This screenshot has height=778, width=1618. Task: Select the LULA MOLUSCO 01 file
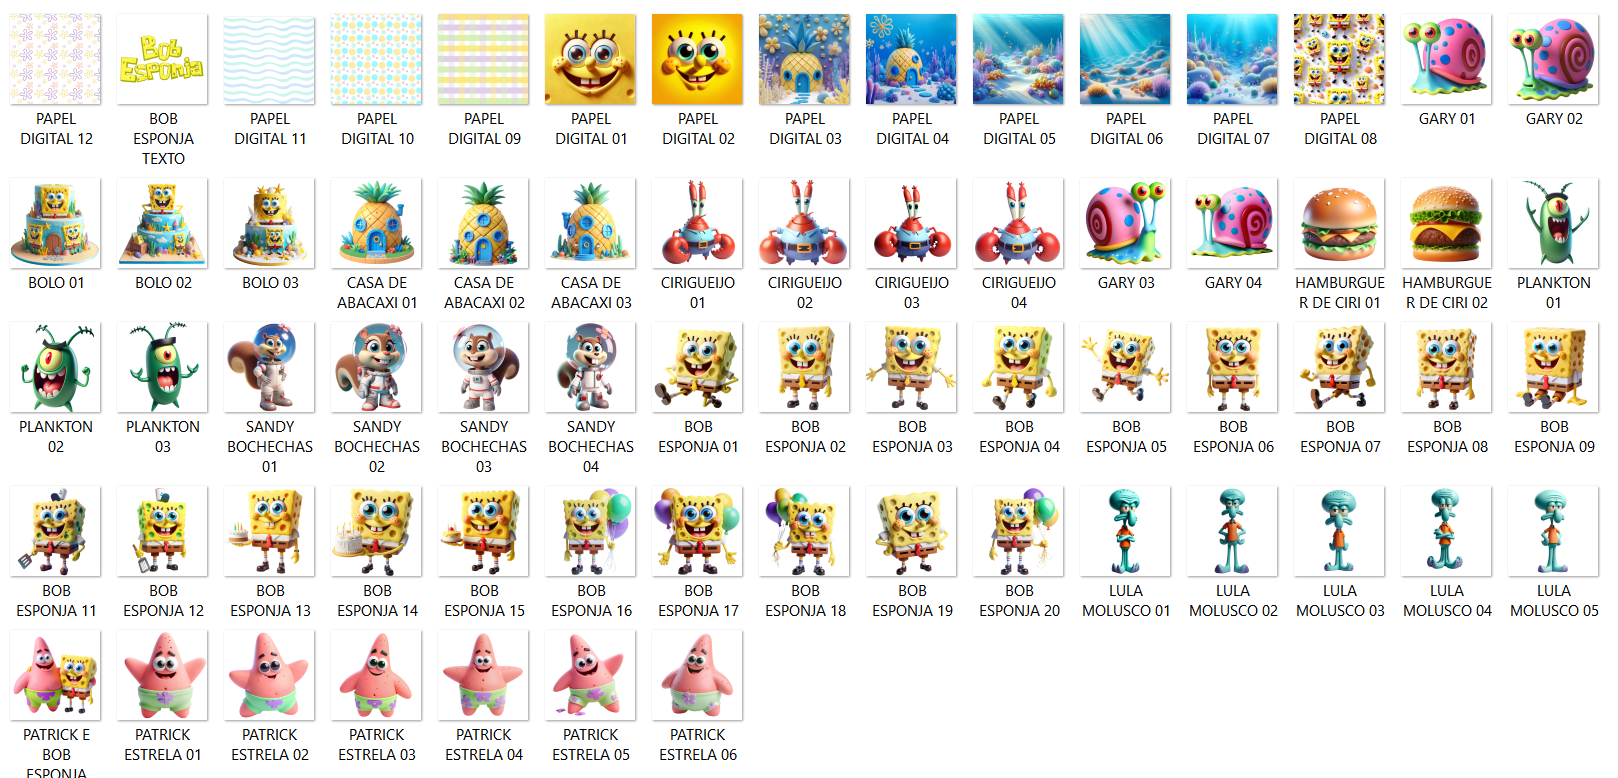coord(1126,532)
